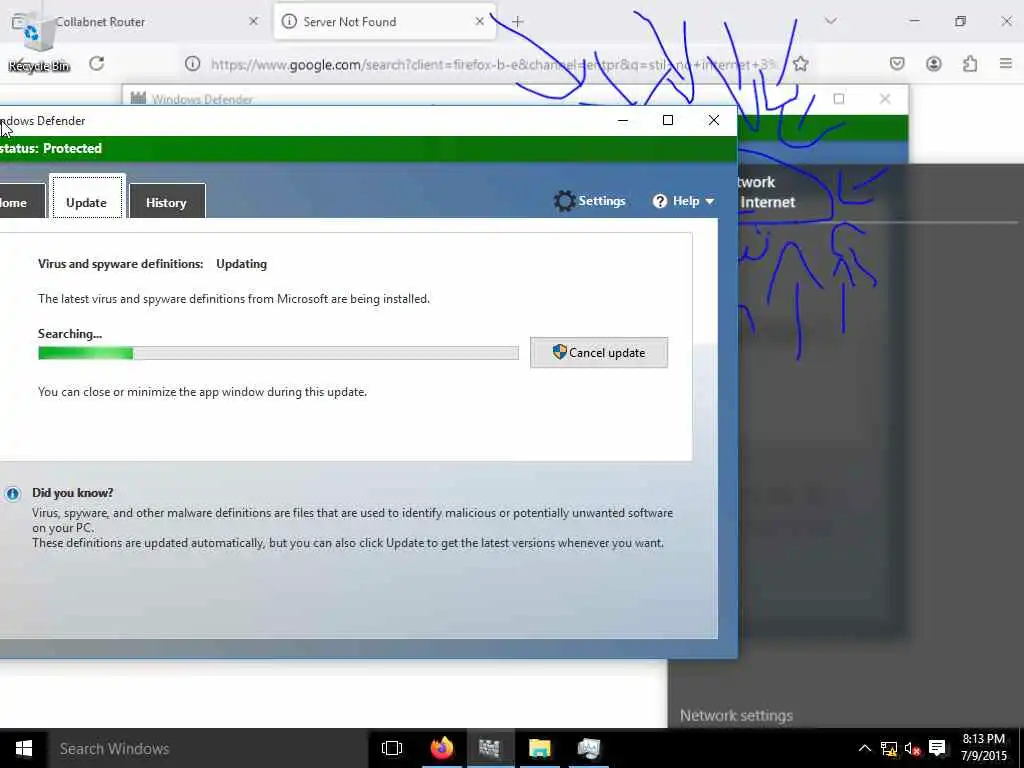Open a new browser tab
Viewport: 1024px width, 768px height.
tap(517, 22)
